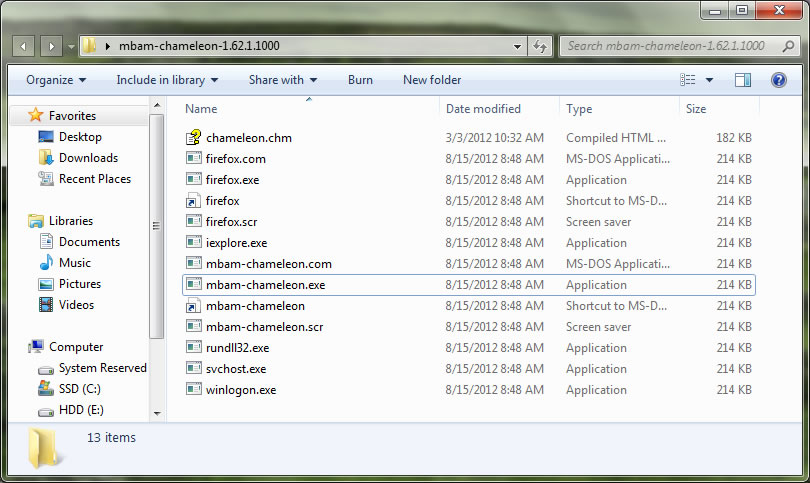Click '3/3/2012 10:32 AM' date cell
The image size is (810, 483).
[494, 138]
